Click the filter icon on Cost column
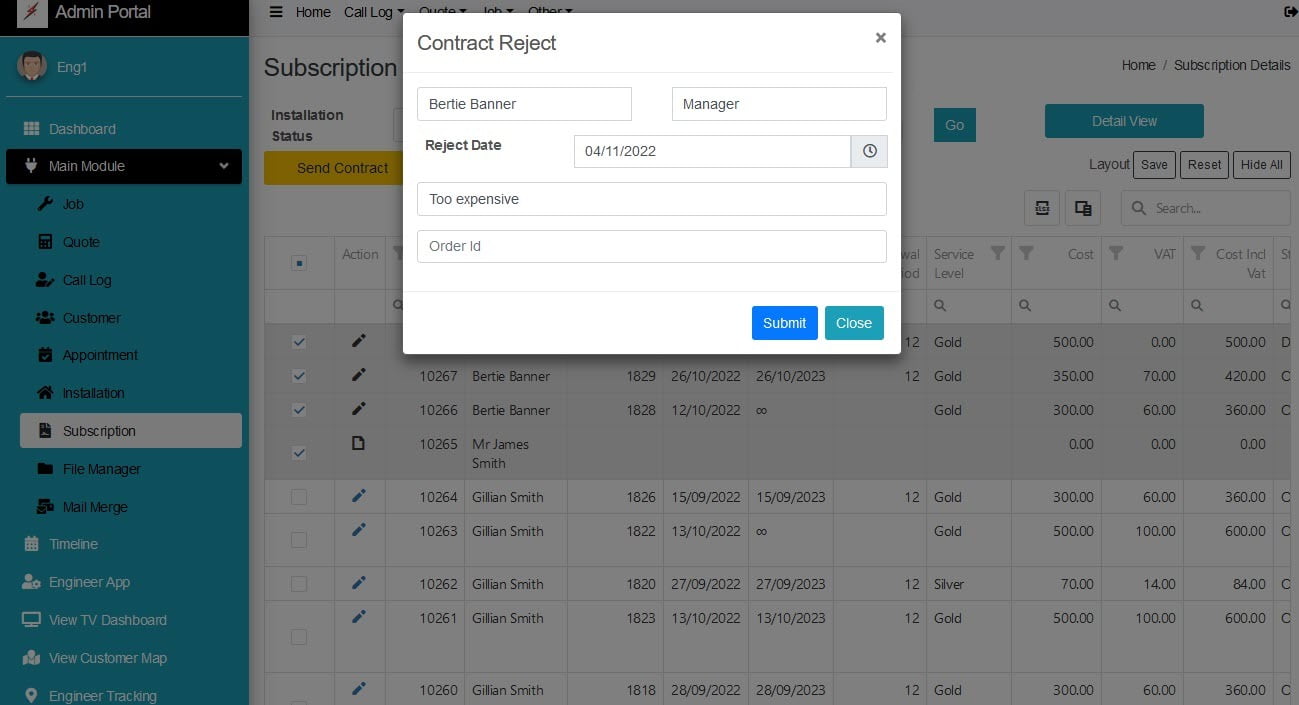The height and width of the screenshot is (705, 1299). click(1026, 254)
